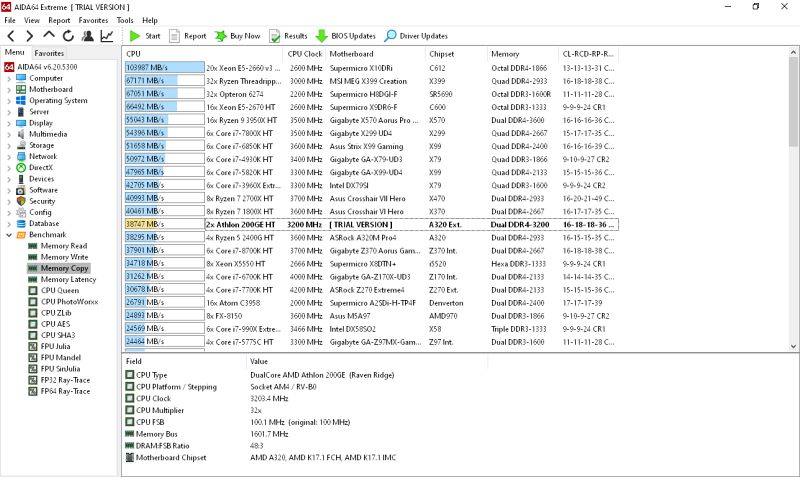Click the up-level arrow icon
The width and height of the screenshot is (800, 477).
(49, 35)
